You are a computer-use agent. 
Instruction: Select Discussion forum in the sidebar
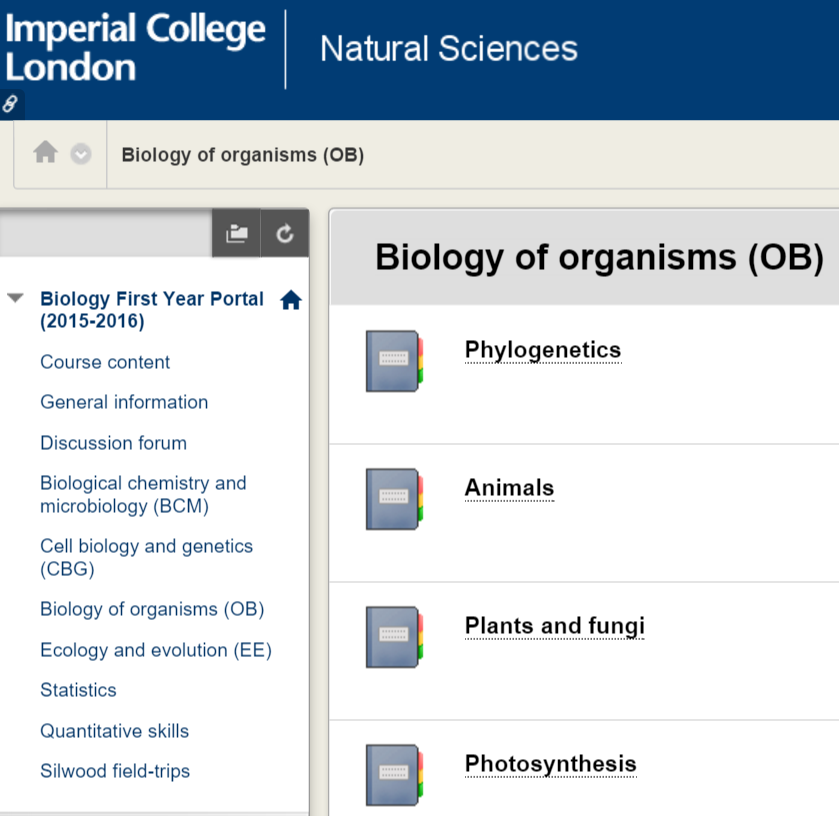tap(113, 443)
